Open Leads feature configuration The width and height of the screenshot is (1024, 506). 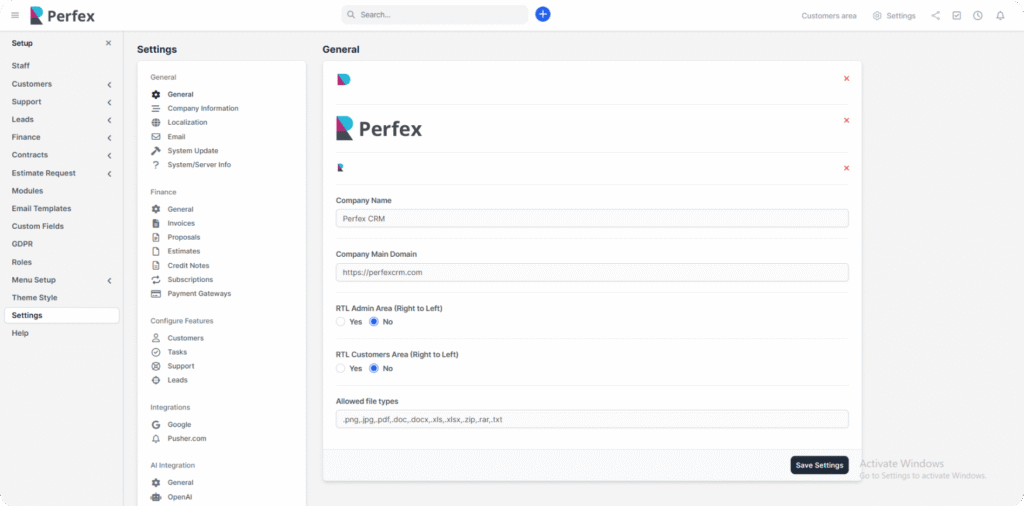pyautogui.click(x=178, y=380)
